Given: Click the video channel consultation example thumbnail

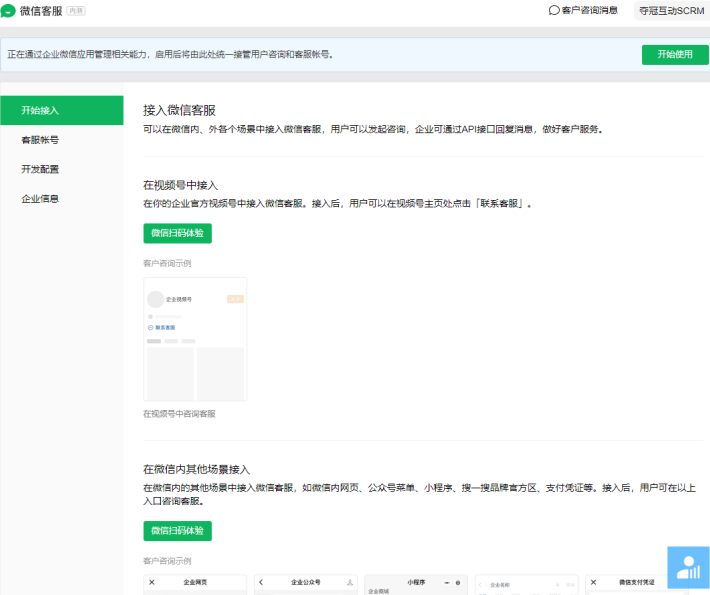Looking at the screenshot, I should [x=195, y=339].
